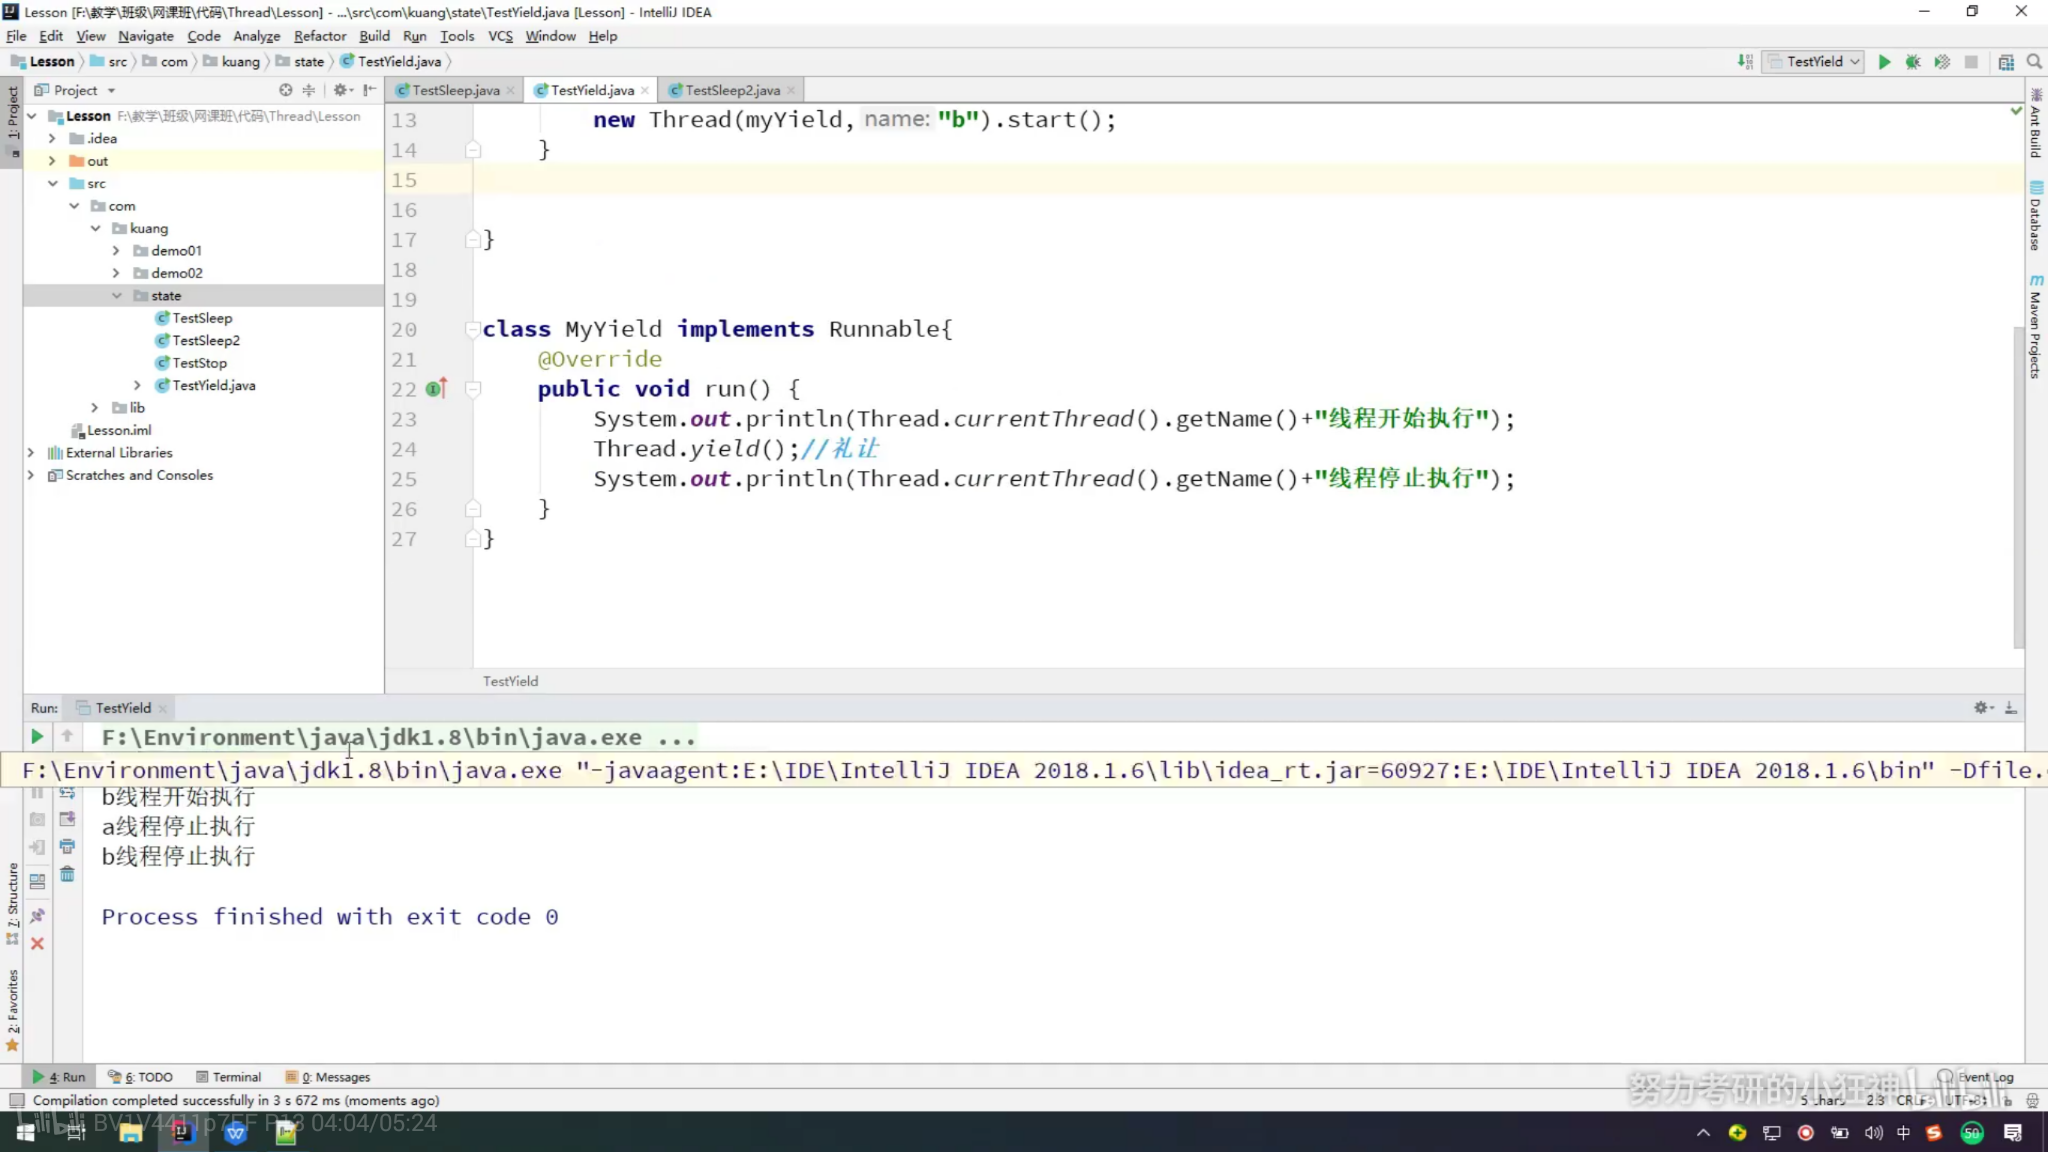Open Windows Start menu

(26, 1132)
